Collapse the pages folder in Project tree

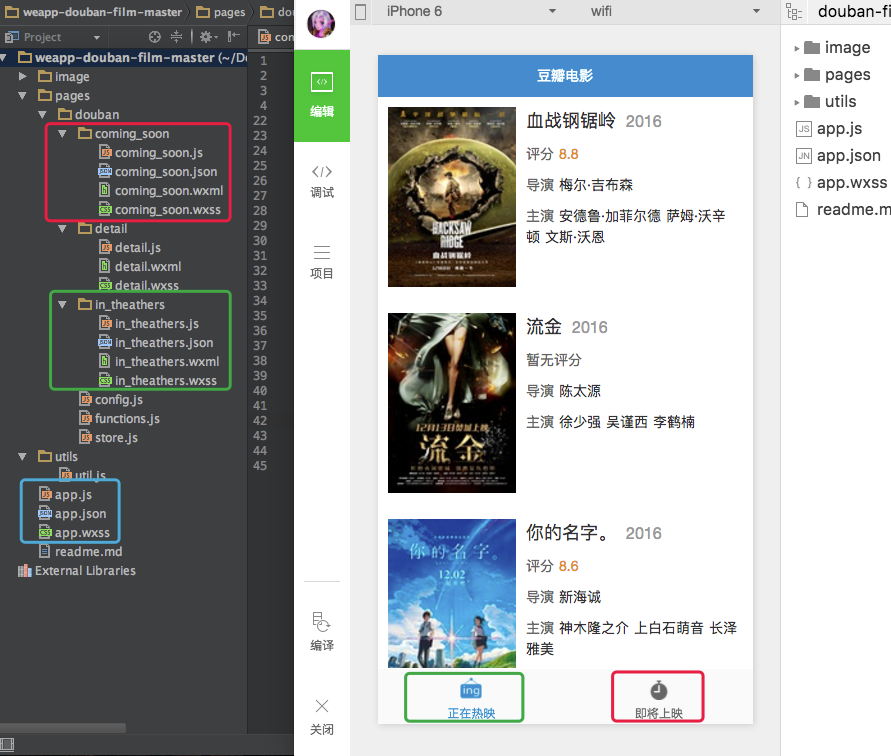(23, 95)
